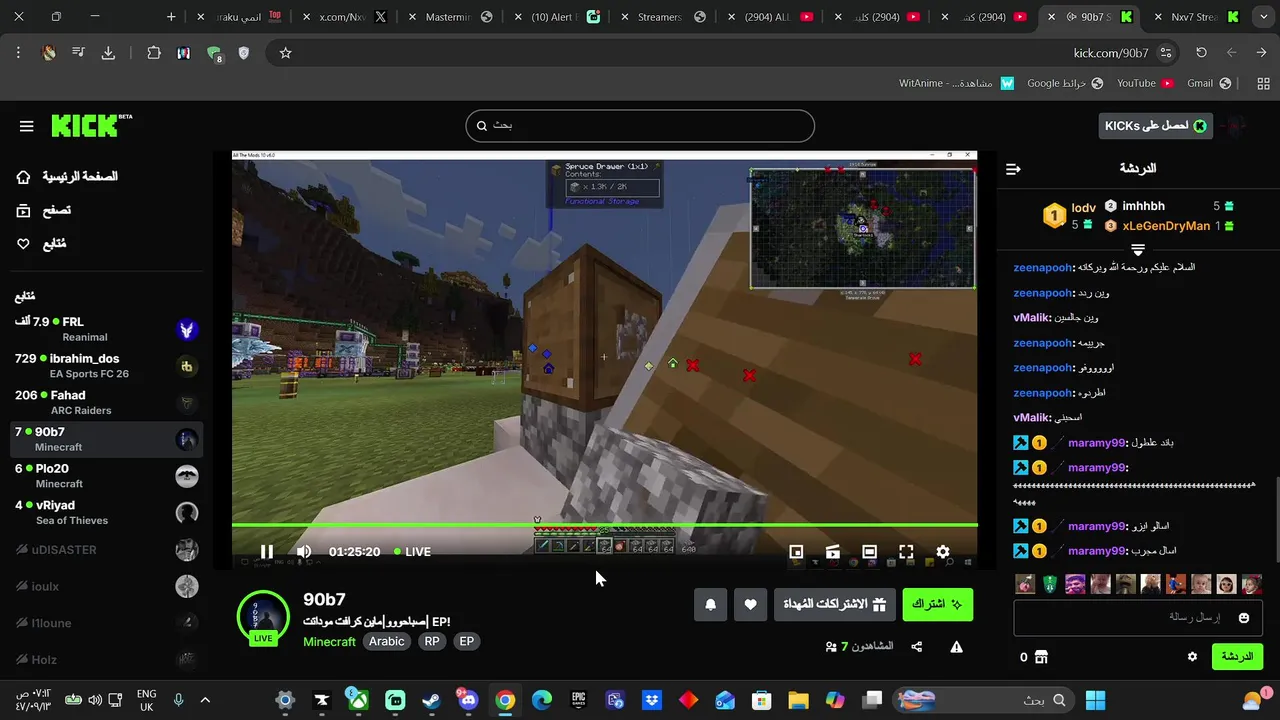Click the green Subscribe button
The height and width of the screenshot is (720, 1280).
(937, 604)
